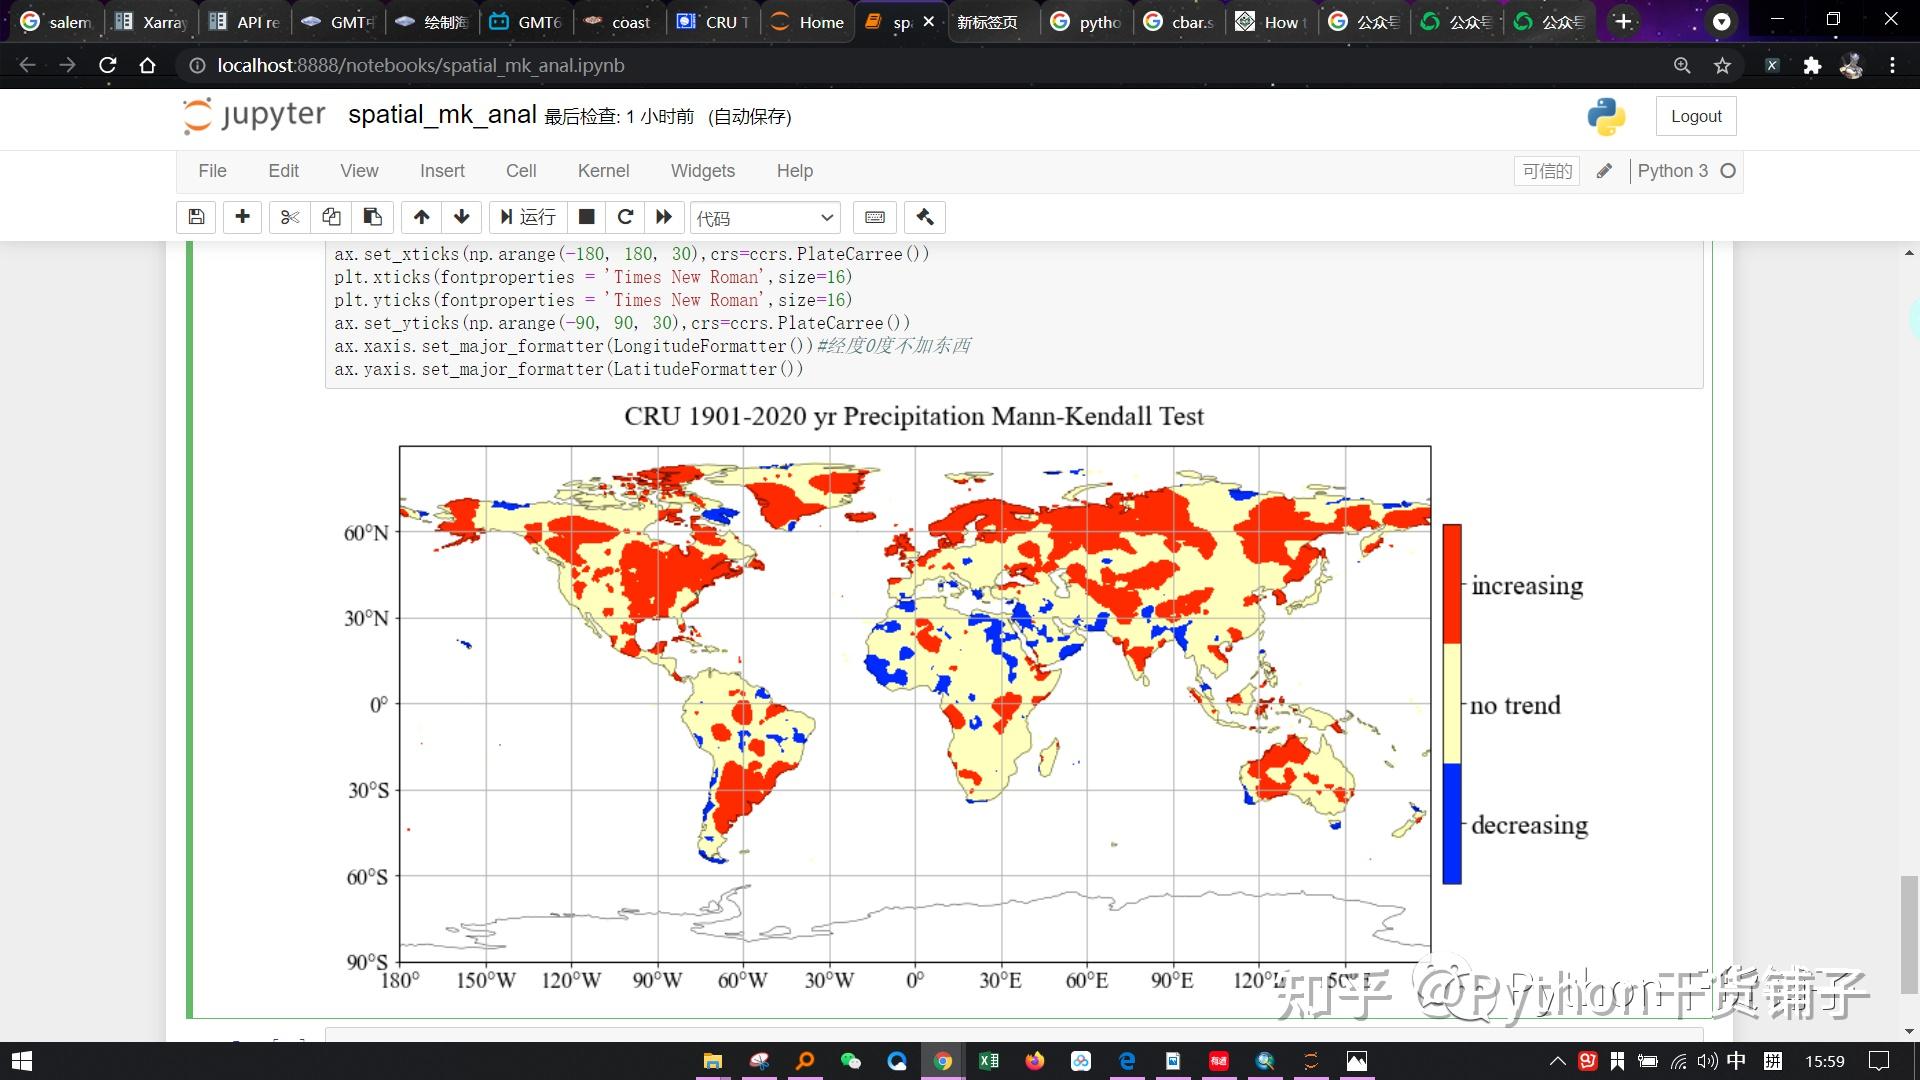The height and width of the screenshot is (1080, 1920).
Task: Paste cell below with paste icon
Action: [x=372, y=217]
